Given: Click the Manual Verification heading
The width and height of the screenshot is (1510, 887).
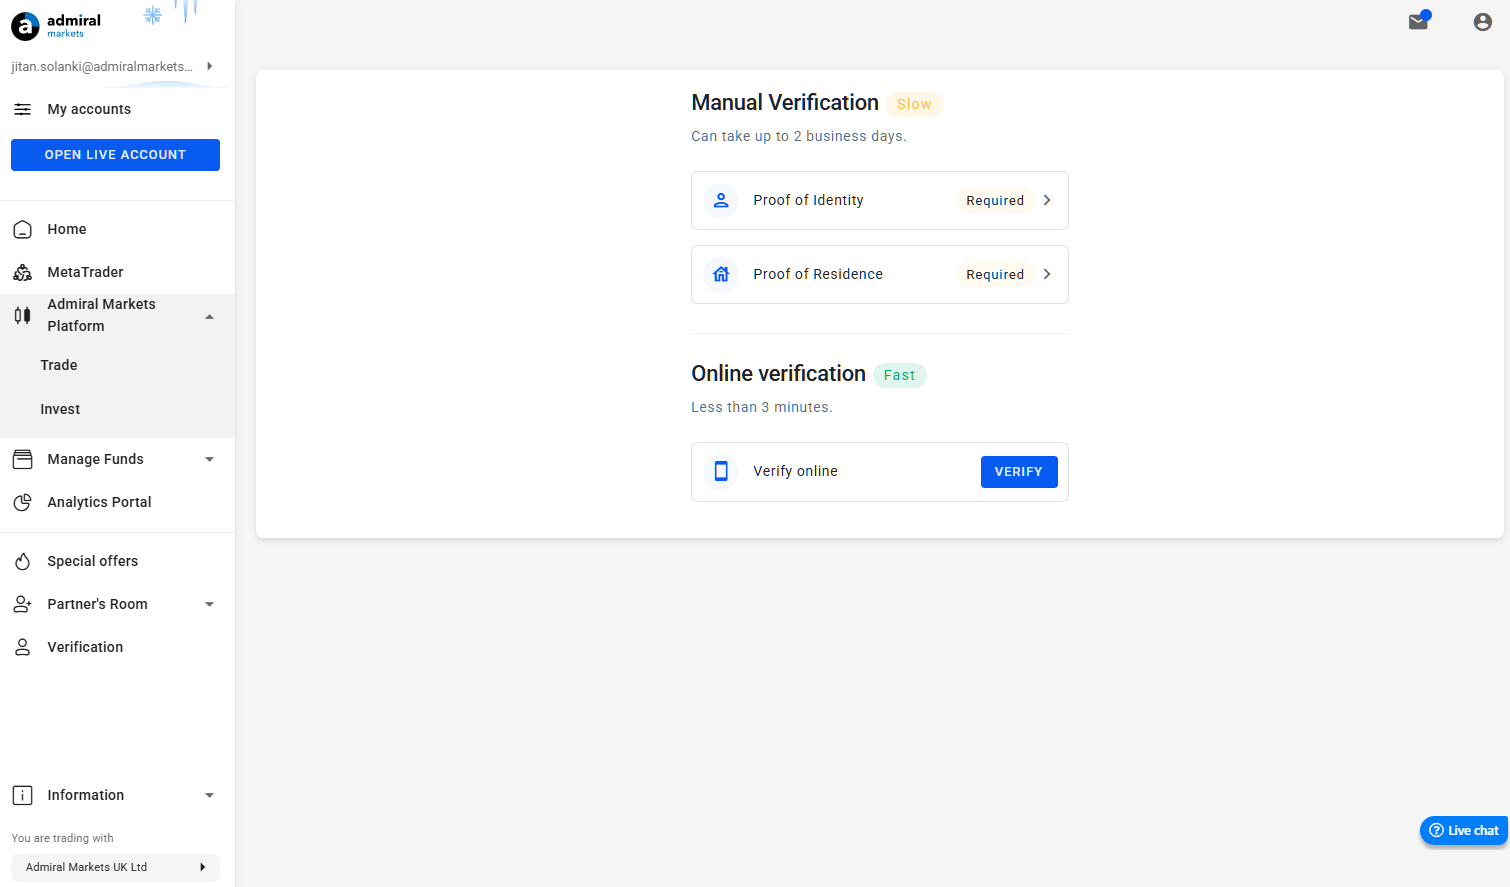Looking at the screenshot, I should 785,103.
